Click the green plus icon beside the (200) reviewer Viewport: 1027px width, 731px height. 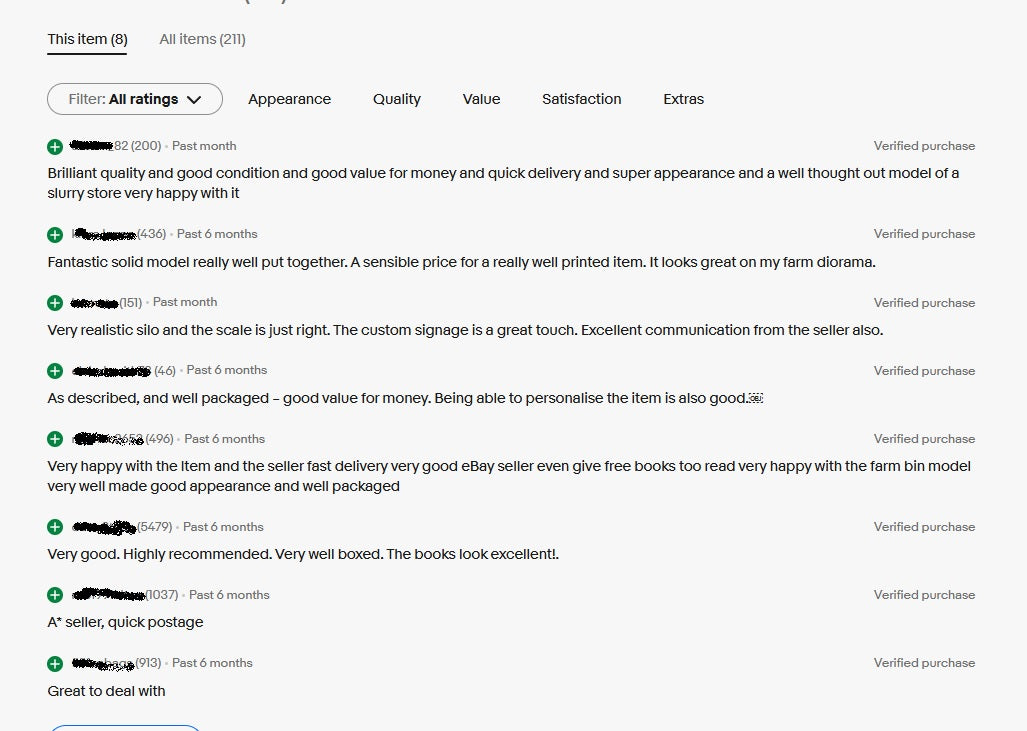[x=55, y=147]
